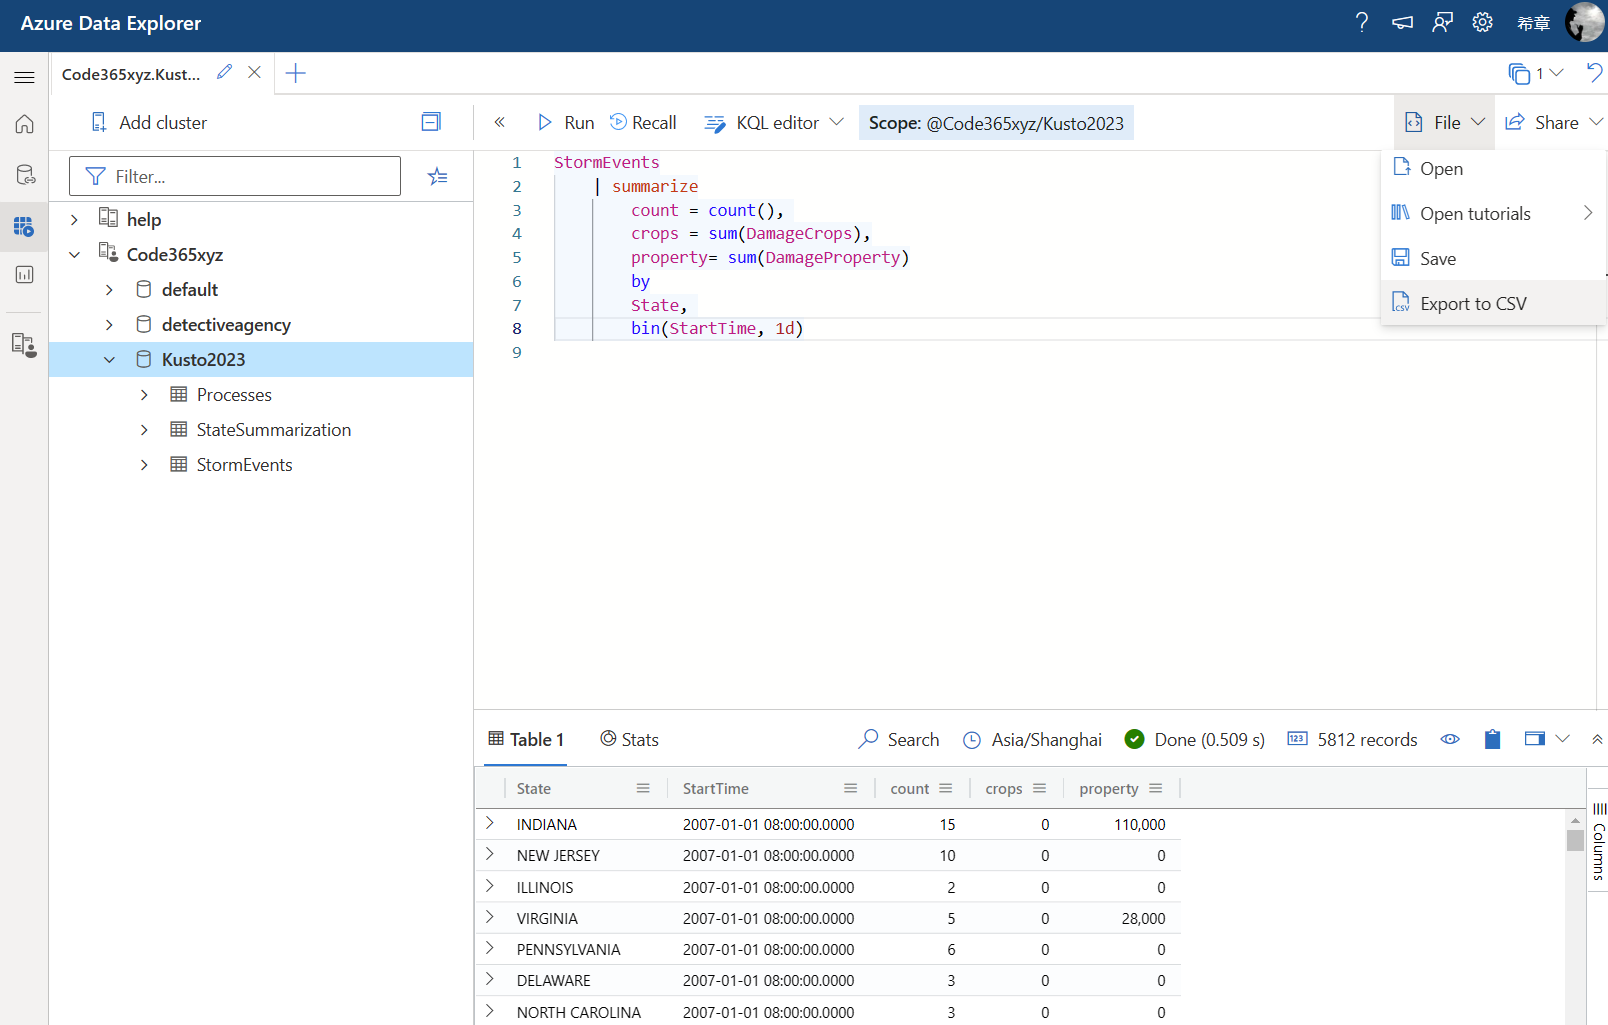The height and width of the screenshot is (1025, 1608).
Task: Click the favorites star filter icon
Action: [437, 177]
